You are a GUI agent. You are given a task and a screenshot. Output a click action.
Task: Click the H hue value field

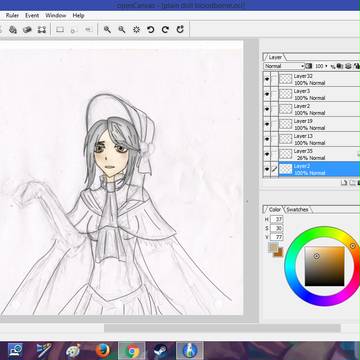click(x=277, y=219)
